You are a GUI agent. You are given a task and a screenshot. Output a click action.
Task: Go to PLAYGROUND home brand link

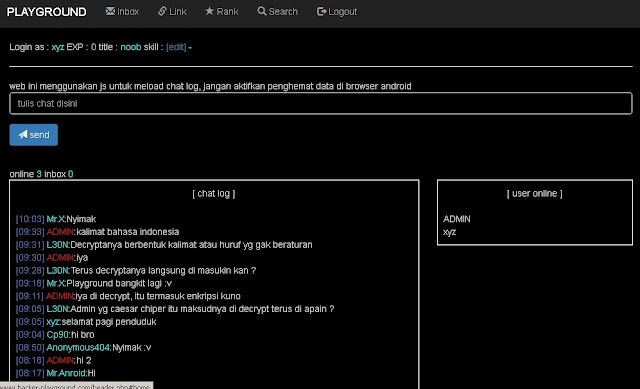[x=47, y=12]
